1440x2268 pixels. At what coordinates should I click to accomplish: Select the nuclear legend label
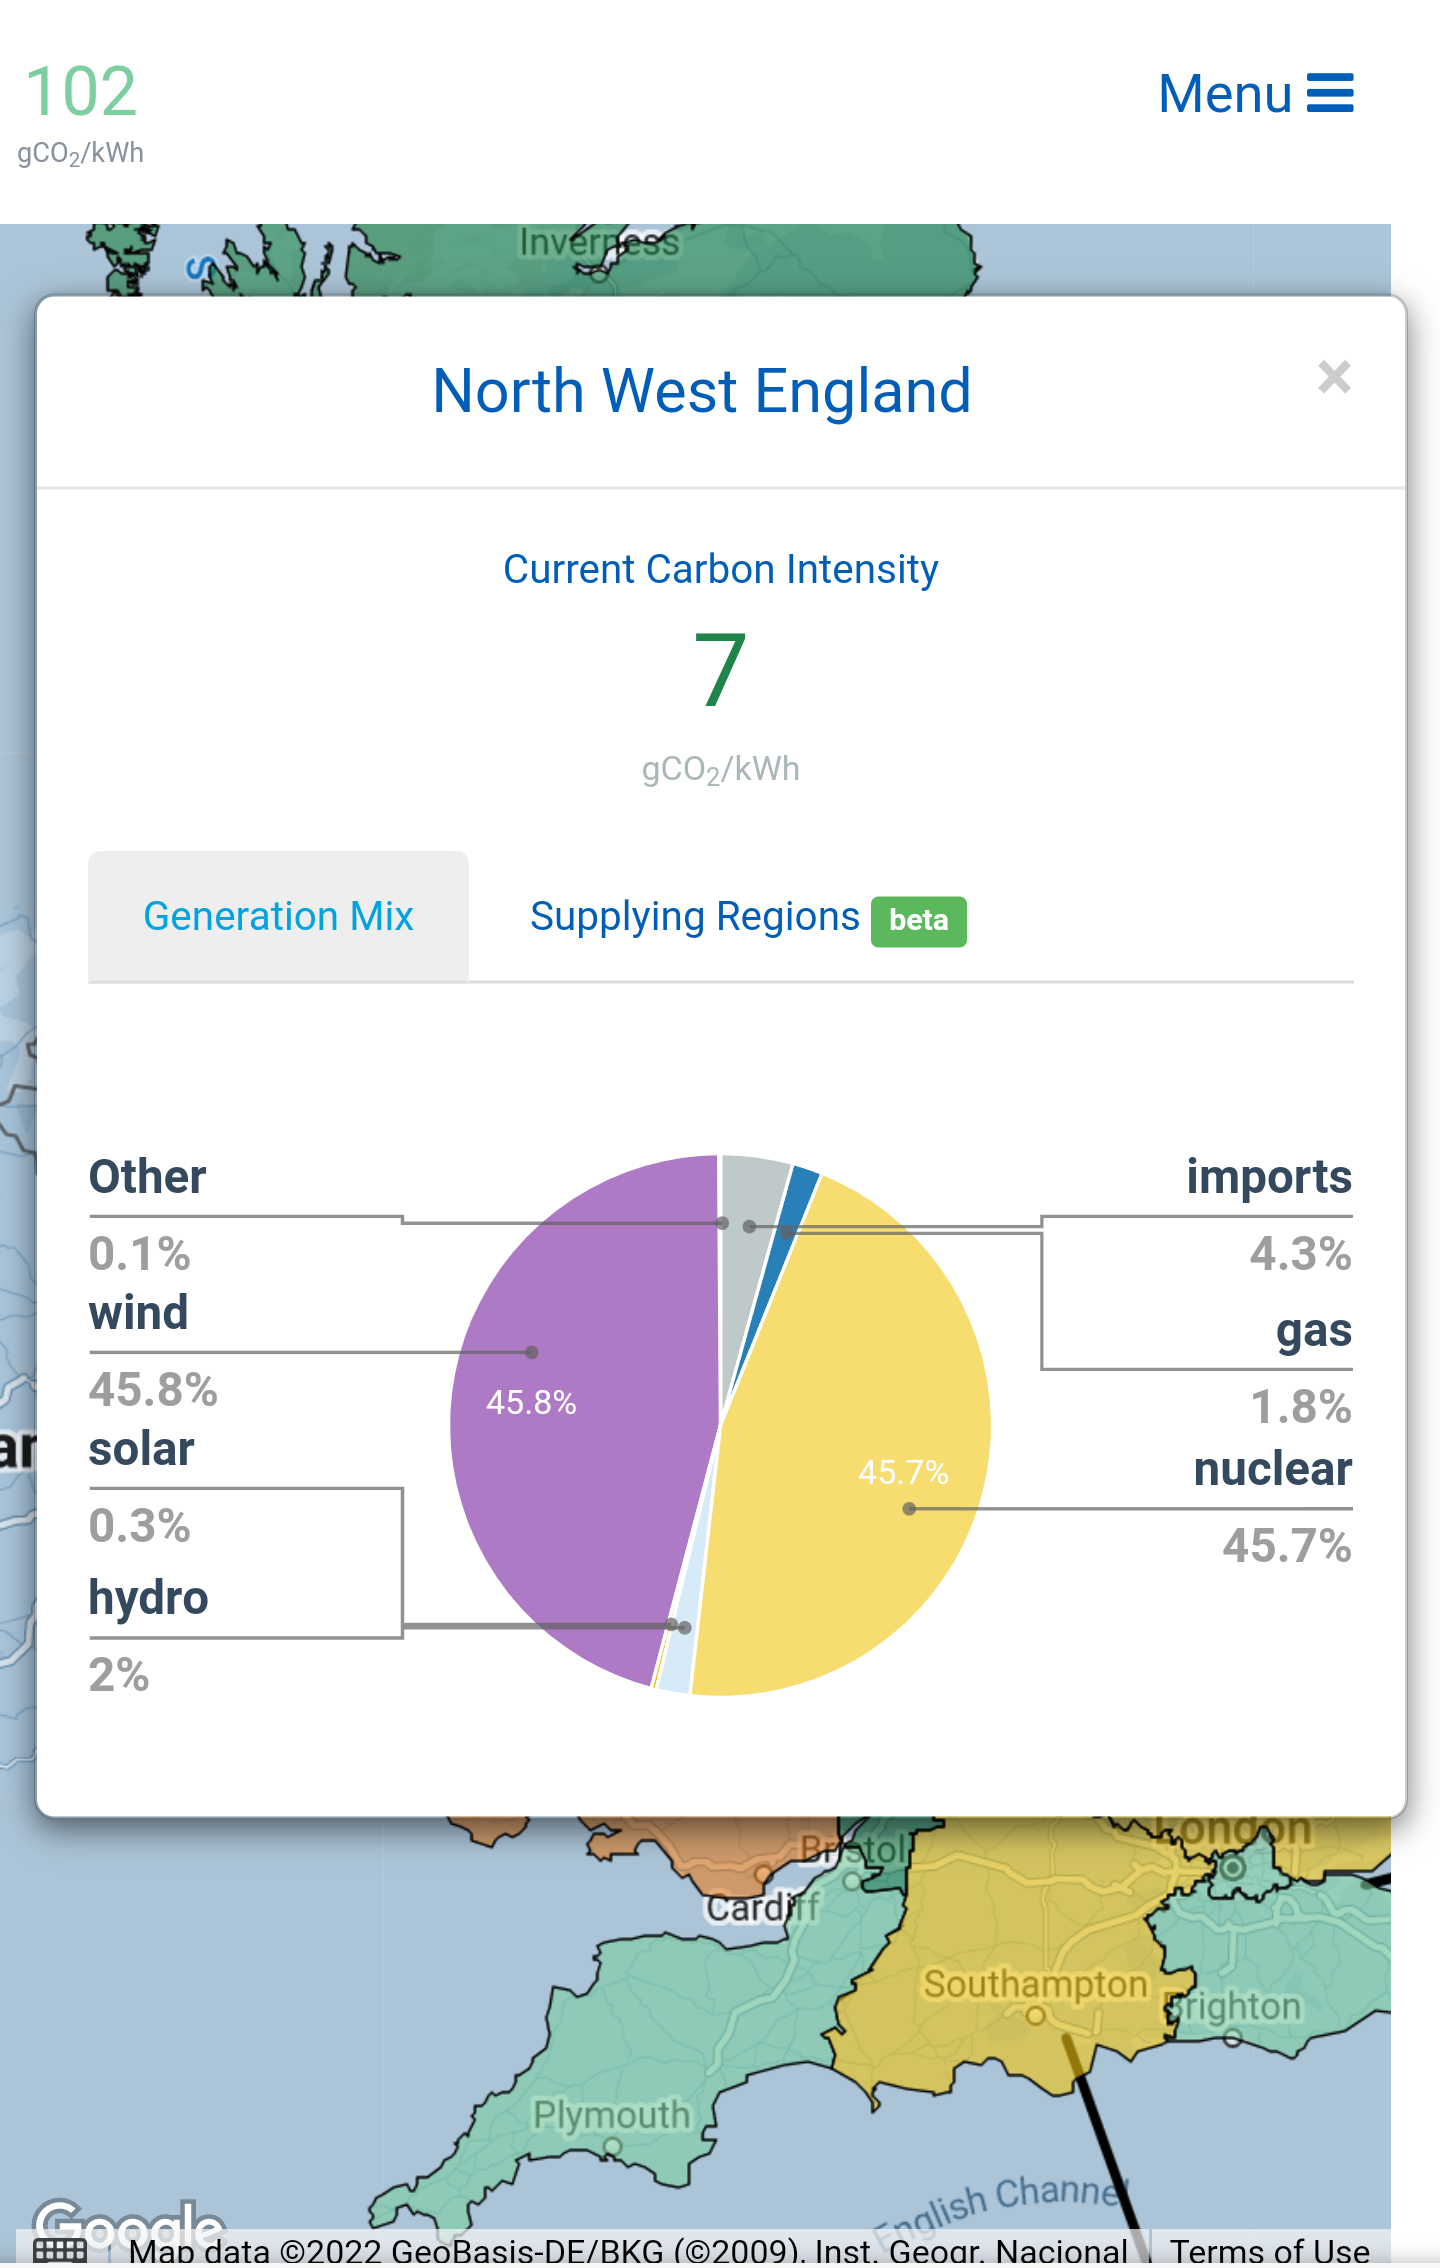coord(1271,1469)
